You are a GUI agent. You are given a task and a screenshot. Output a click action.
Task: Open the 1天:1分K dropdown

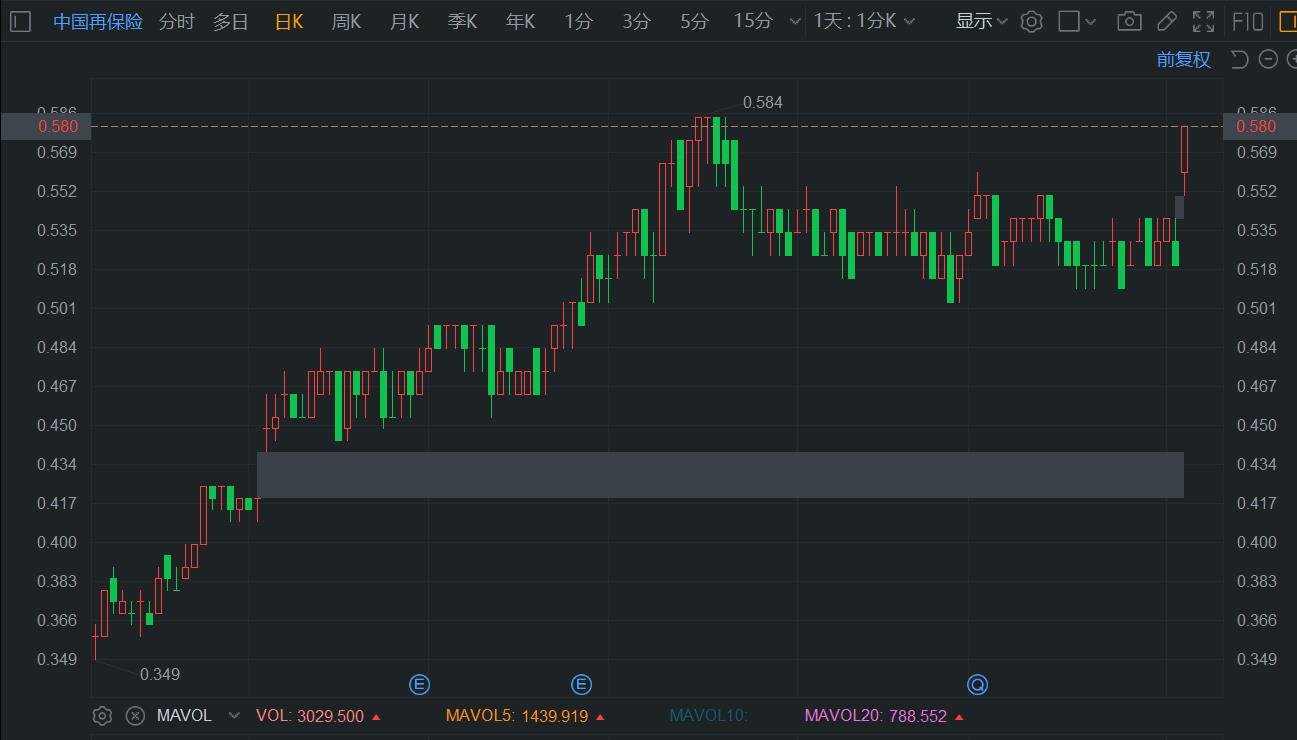[x=864, y=21]
